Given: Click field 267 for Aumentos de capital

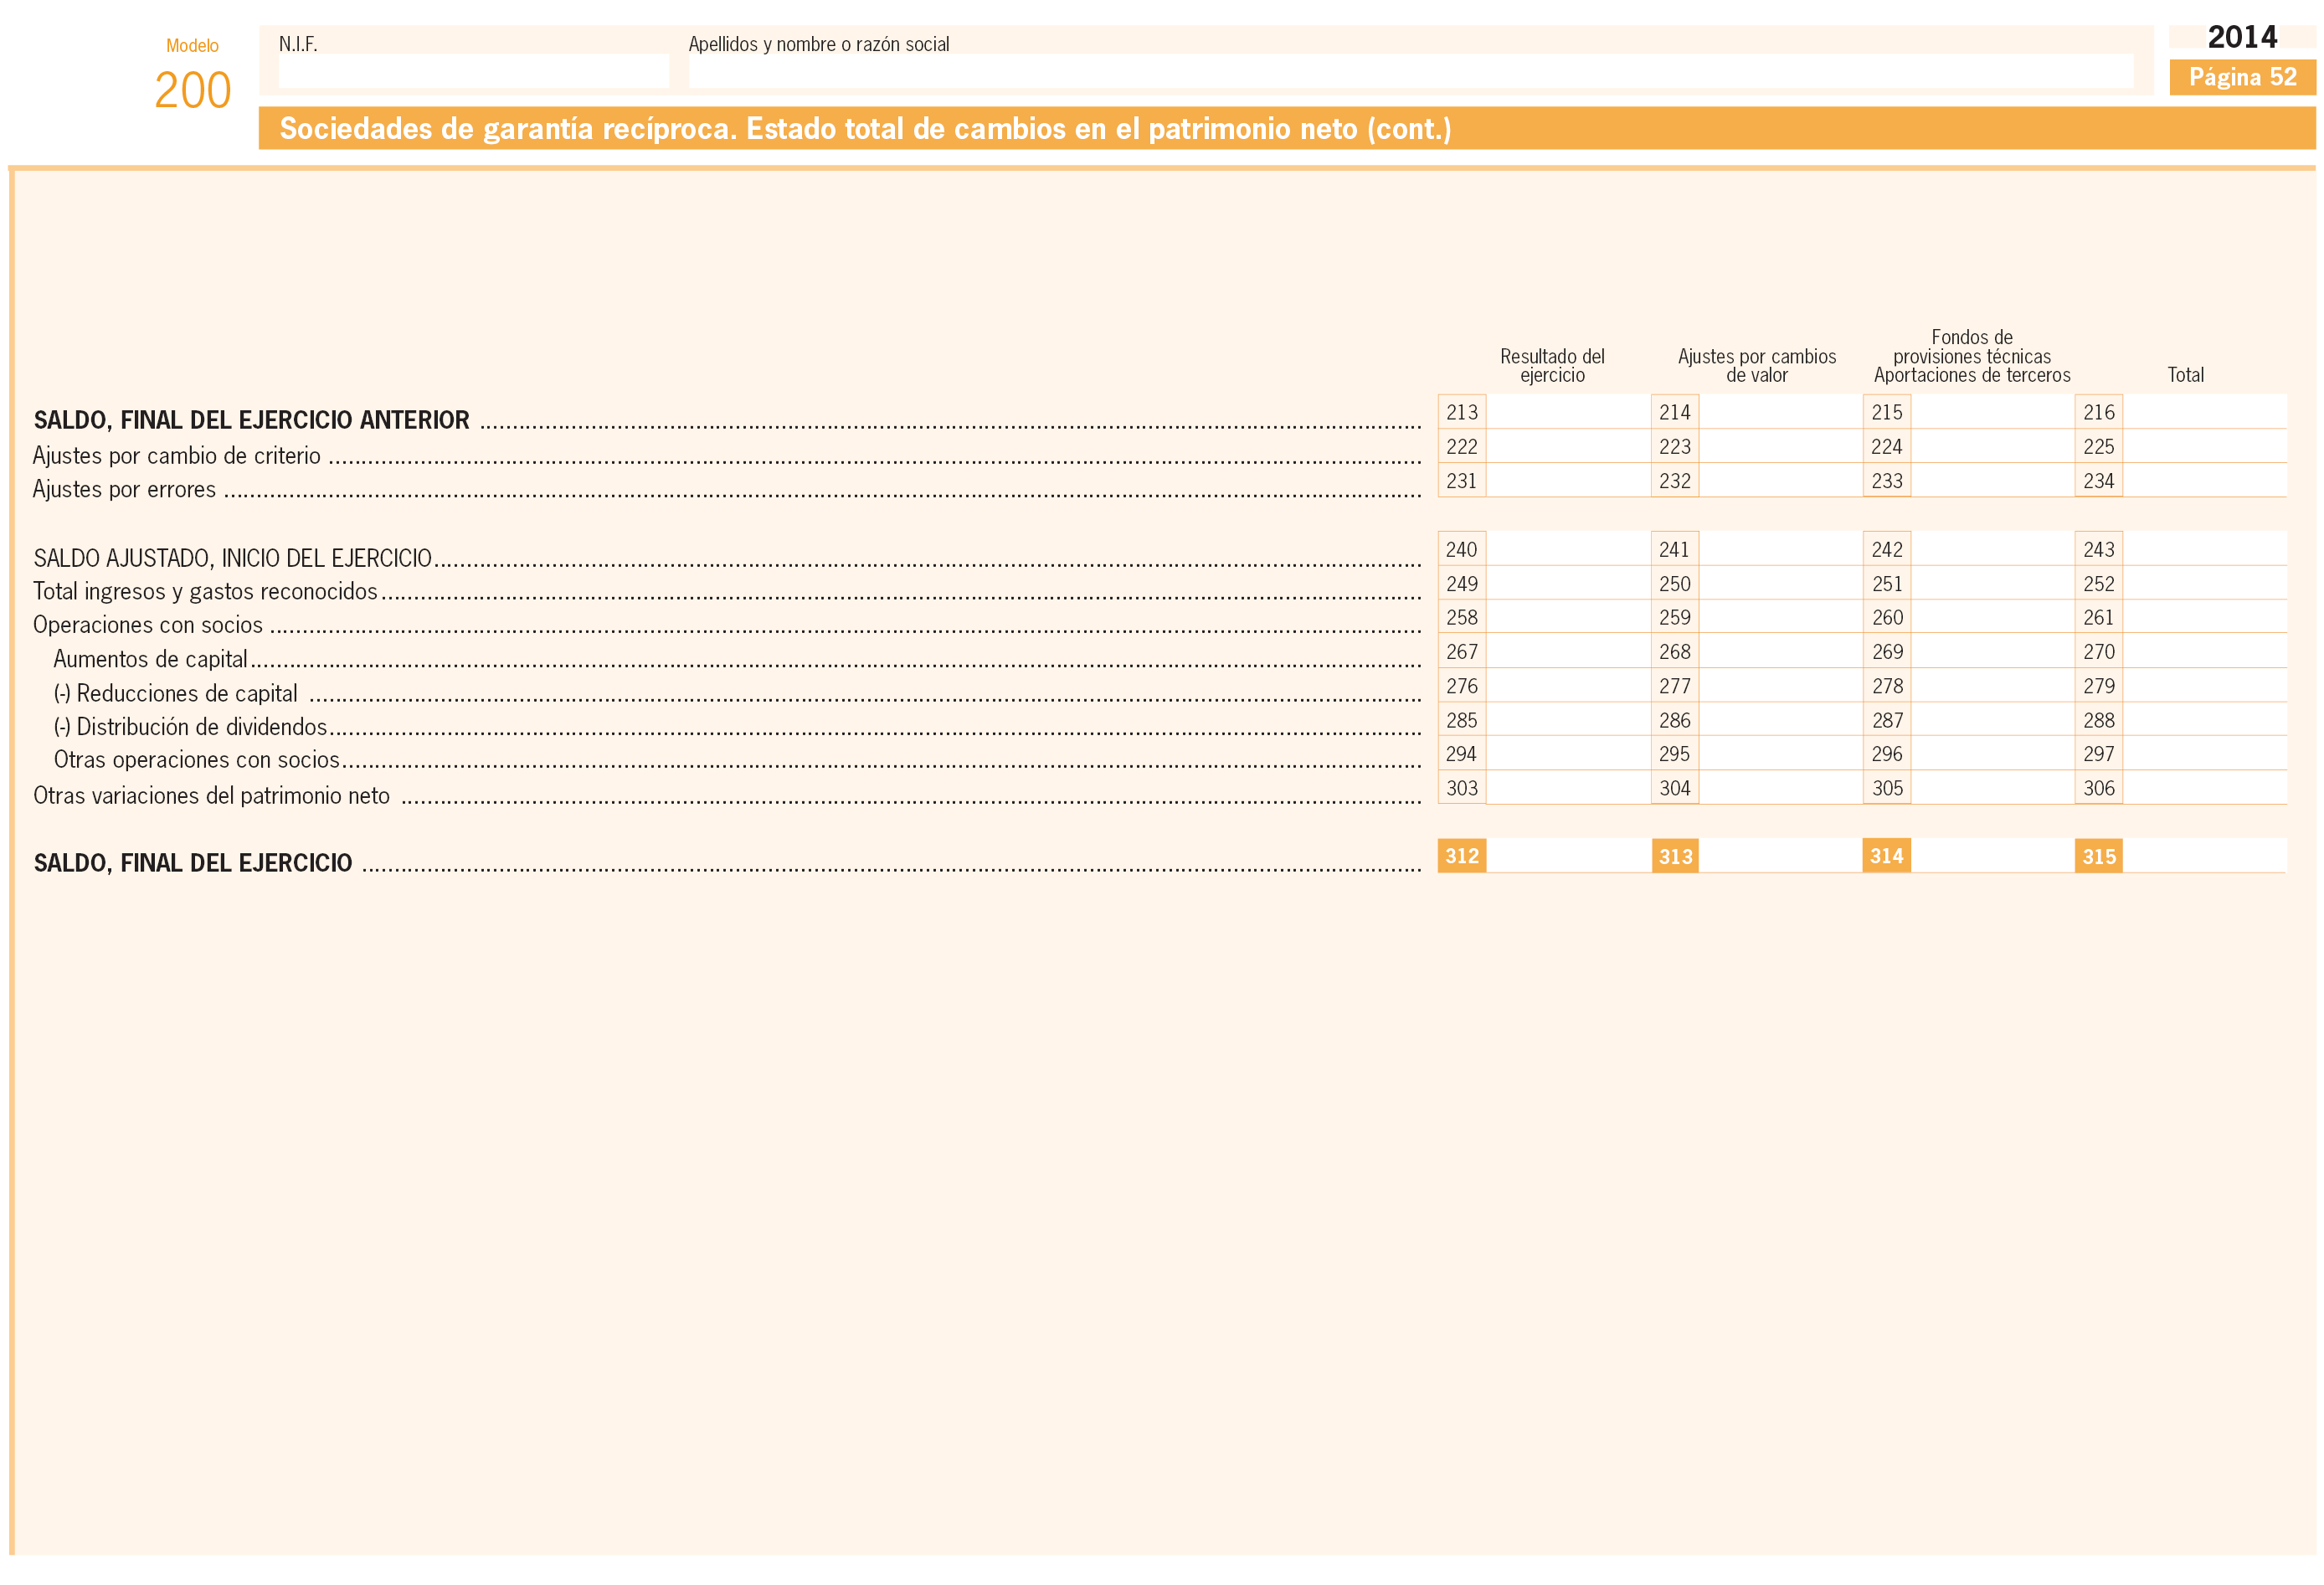Looking at the screenshot, I should [1568, 651].
